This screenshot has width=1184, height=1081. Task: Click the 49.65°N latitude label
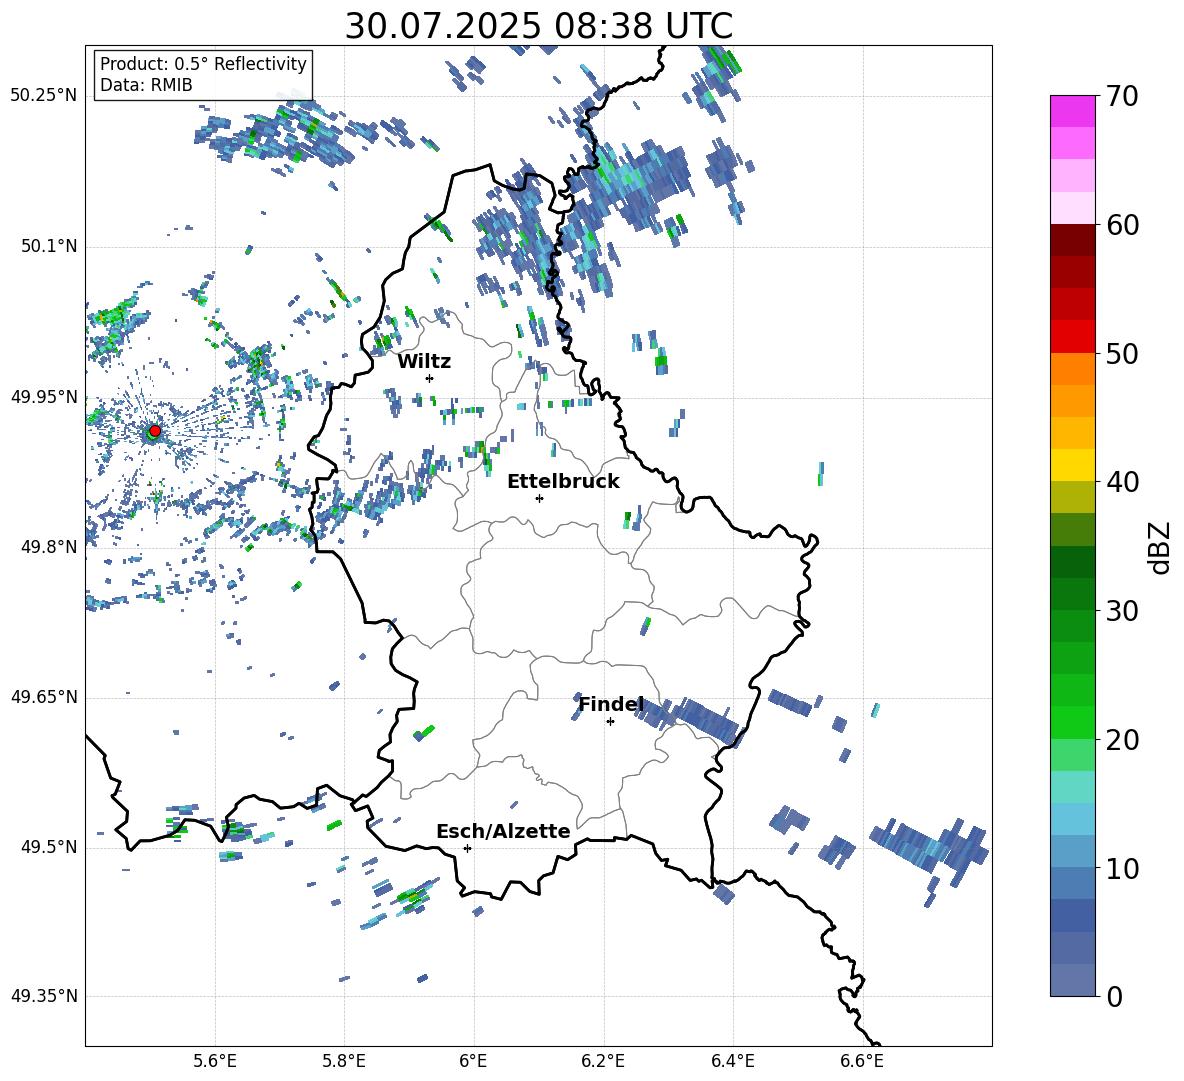[44, 697]
